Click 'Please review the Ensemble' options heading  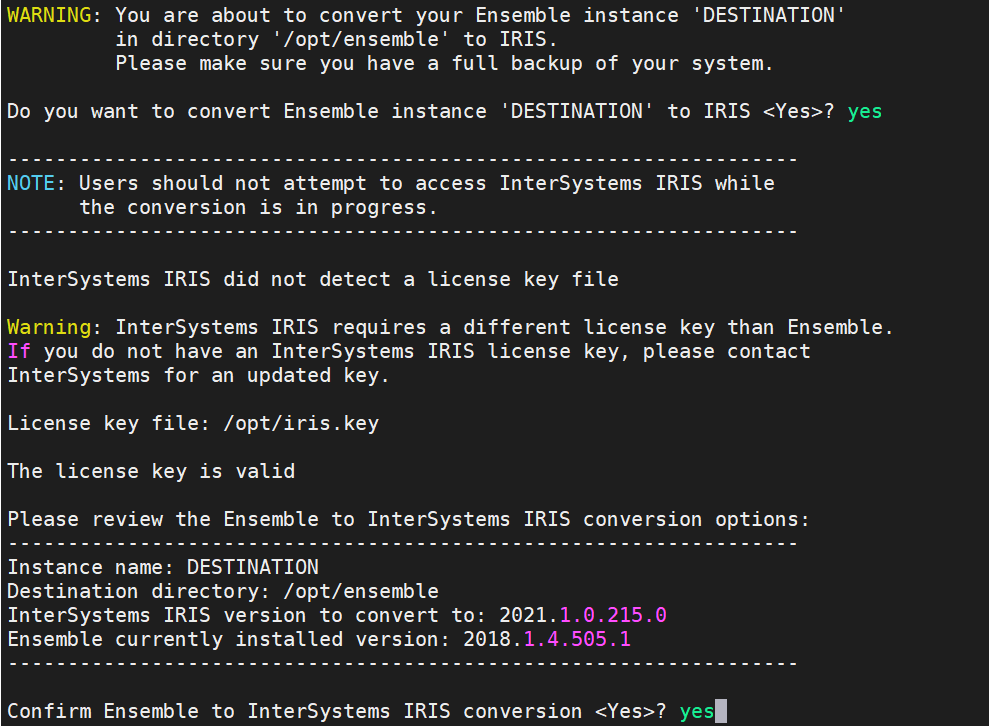pyautogui.click(x=408, y=519)
